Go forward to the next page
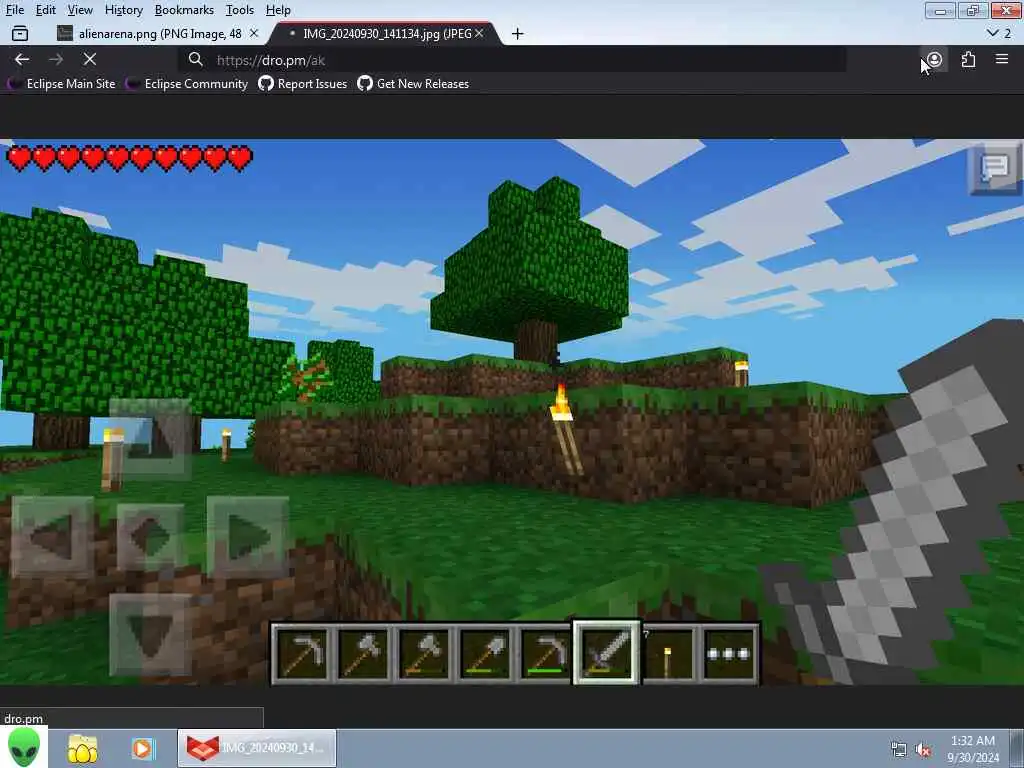 click(56, 59)
